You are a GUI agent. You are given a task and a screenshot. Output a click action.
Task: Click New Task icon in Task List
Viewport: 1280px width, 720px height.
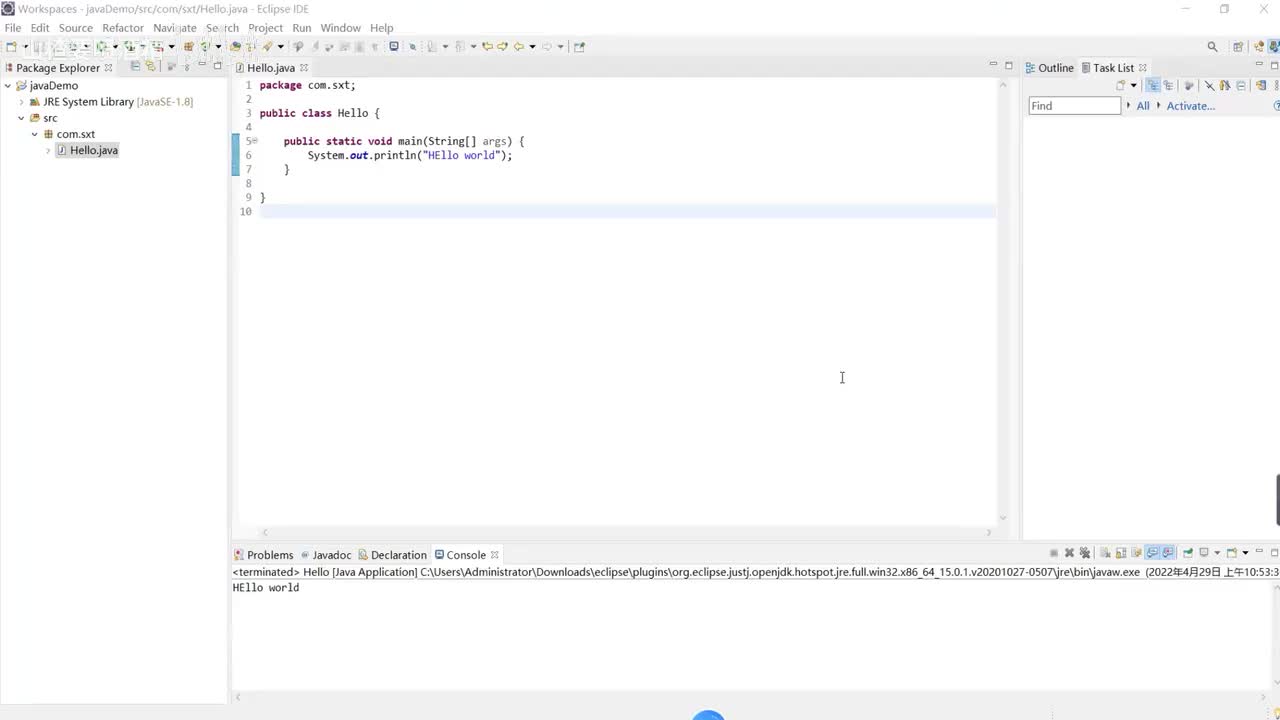pyautogui.click(x=1121, y=85)
